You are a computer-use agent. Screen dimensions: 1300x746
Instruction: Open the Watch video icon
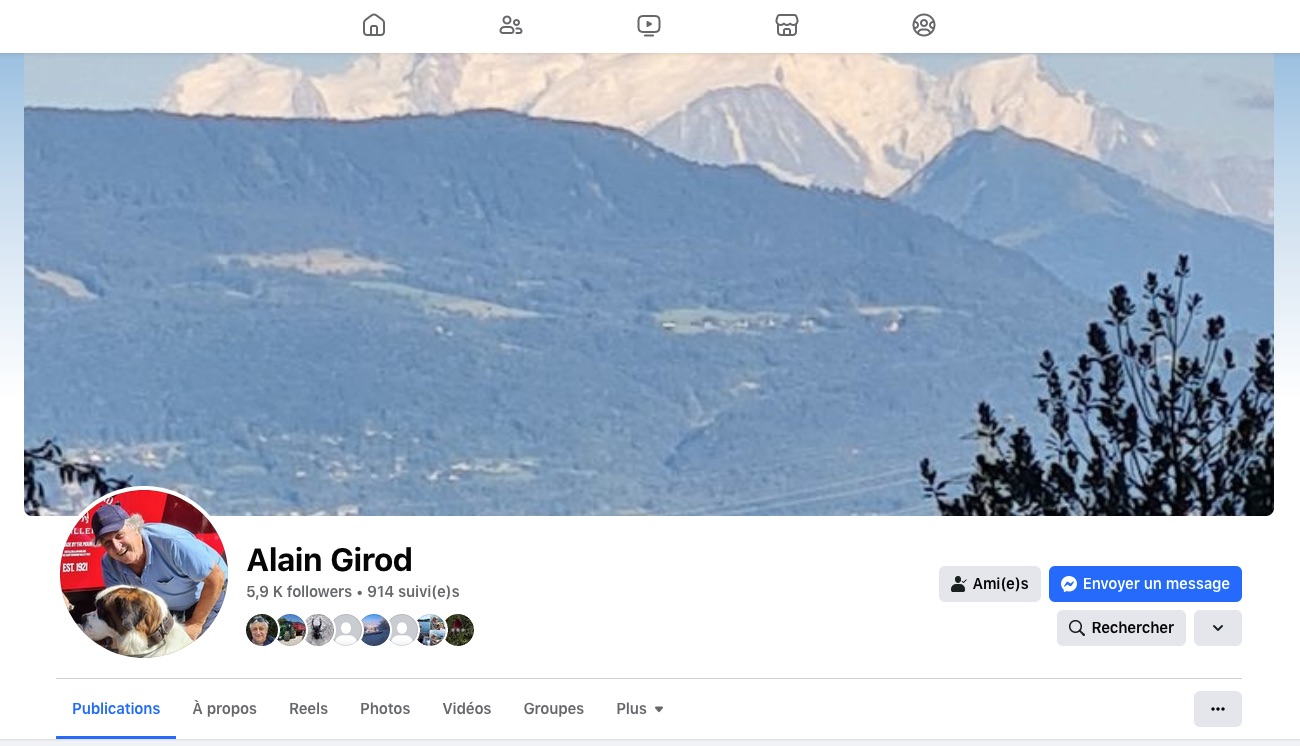click(649, 25)
